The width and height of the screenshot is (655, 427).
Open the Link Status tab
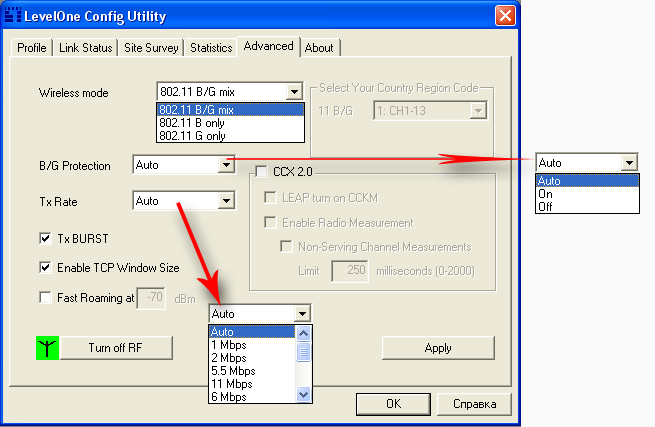coord(86,48)
